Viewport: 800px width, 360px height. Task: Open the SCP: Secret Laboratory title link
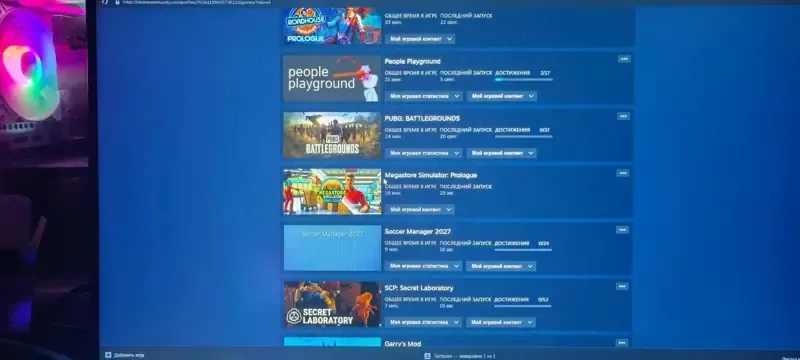(x=418, y=288)
